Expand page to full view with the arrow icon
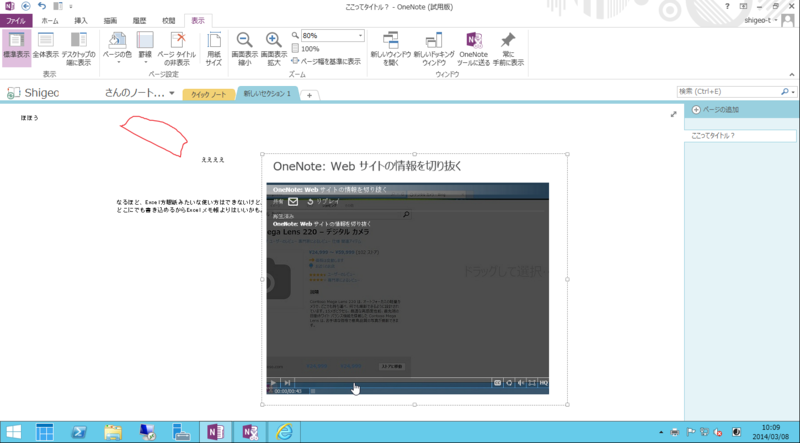Screen dimensions: 800x443 [x=673, y=114]
